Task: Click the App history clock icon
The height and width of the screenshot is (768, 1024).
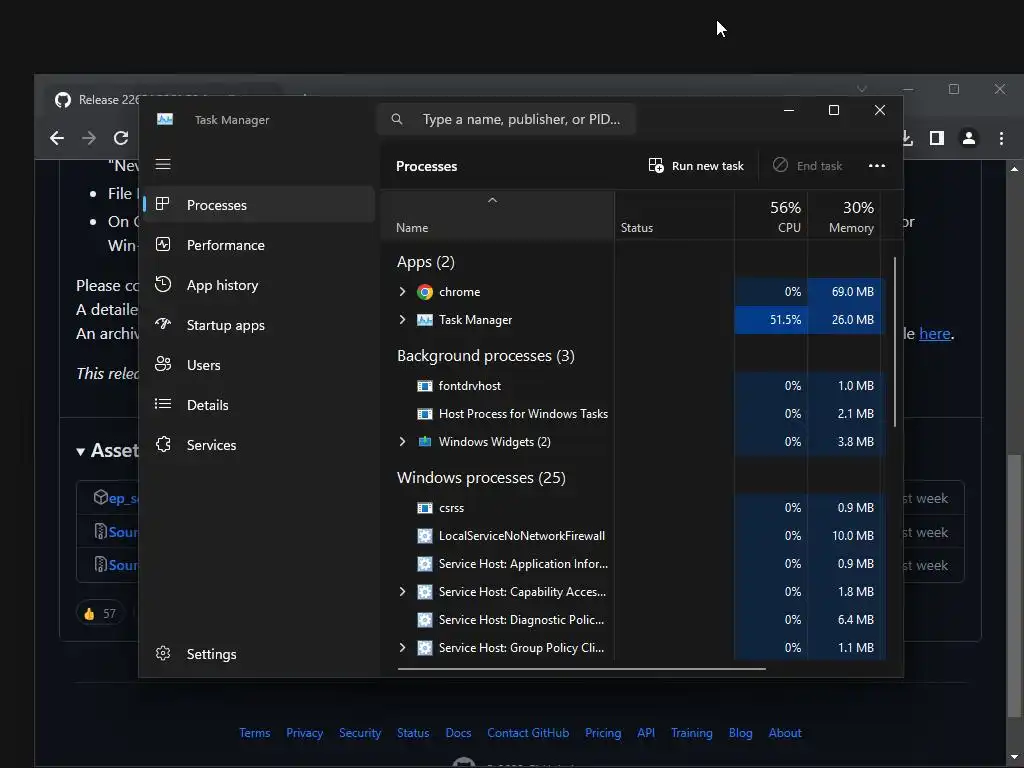Action: tap(163, 284)
